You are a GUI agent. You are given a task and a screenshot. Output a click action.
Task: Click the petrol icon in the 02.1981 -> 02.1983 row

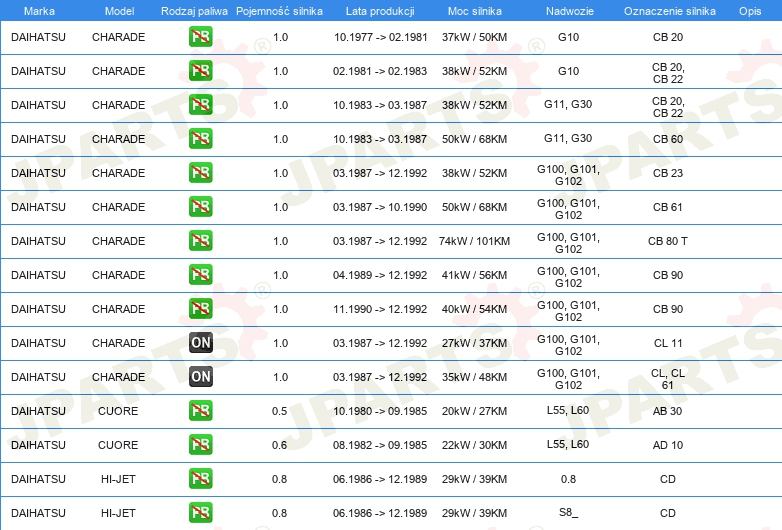coord(200,71)
